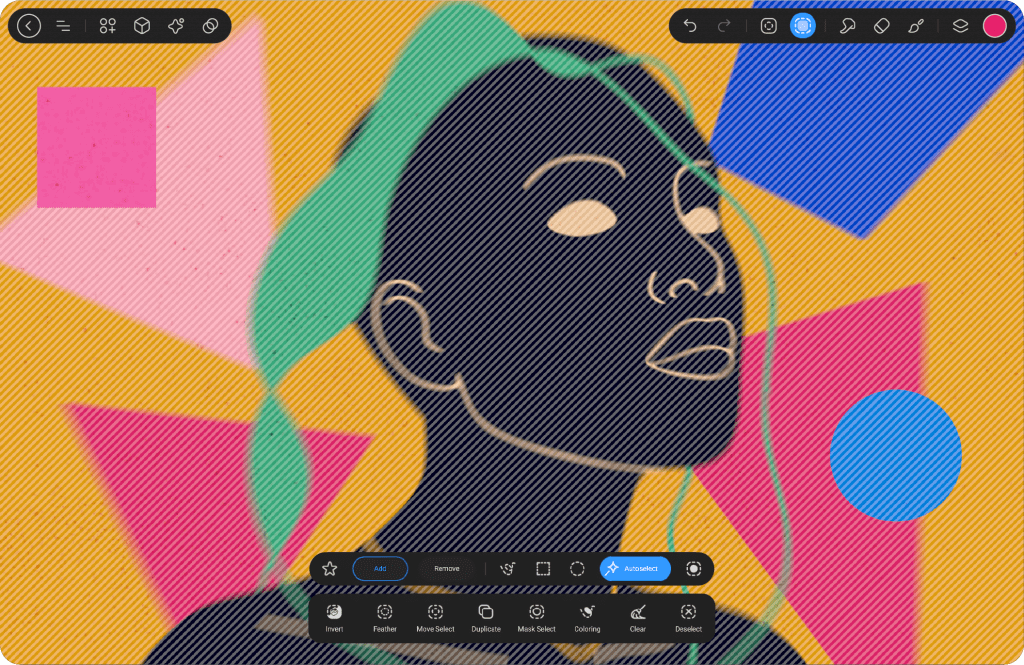Click the back arrow in the top bar

[29, 26]
